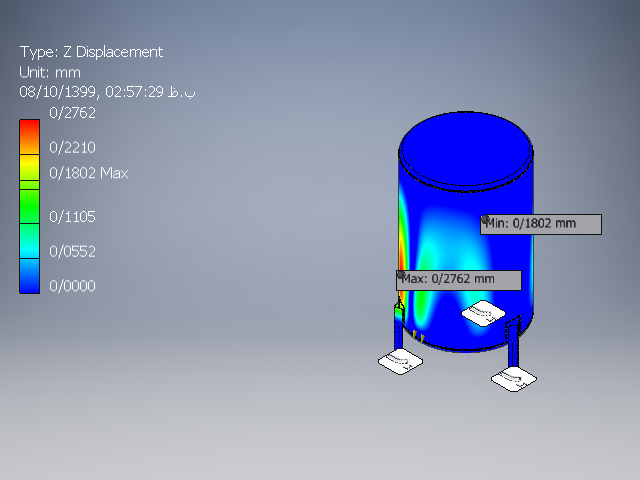Viewport: 640px width, 480px height.
Task: Click the Max probe marker dot
Action: click(x=401, y=275)
